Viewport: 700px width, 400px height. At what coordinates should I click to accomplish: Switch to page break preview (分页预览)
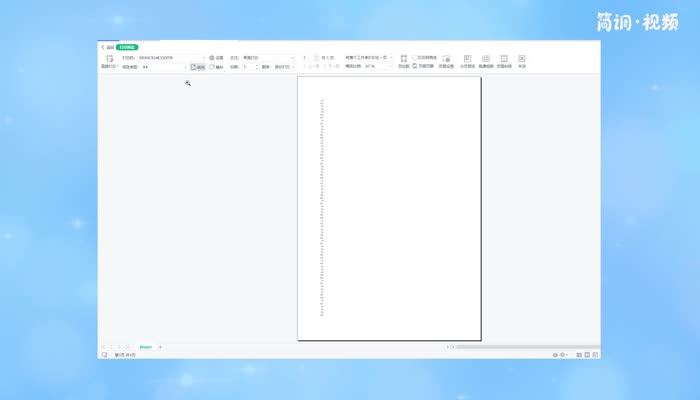467,60
